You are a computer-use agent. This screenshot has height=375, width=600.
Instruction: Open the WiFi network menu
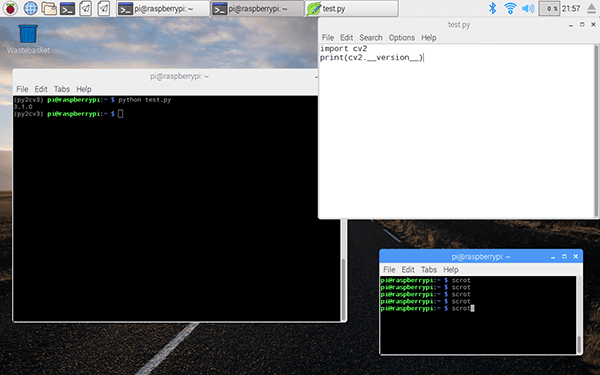[510, 8]
